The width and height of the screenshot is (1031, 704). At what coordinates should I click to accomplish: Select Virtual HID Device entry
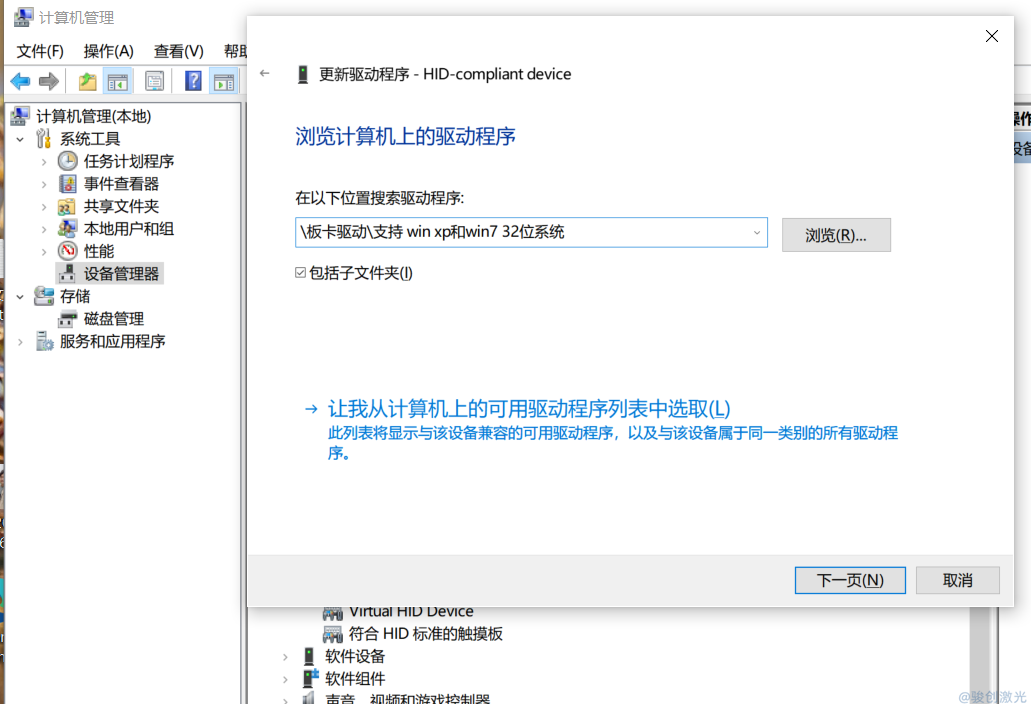(411, 612)
